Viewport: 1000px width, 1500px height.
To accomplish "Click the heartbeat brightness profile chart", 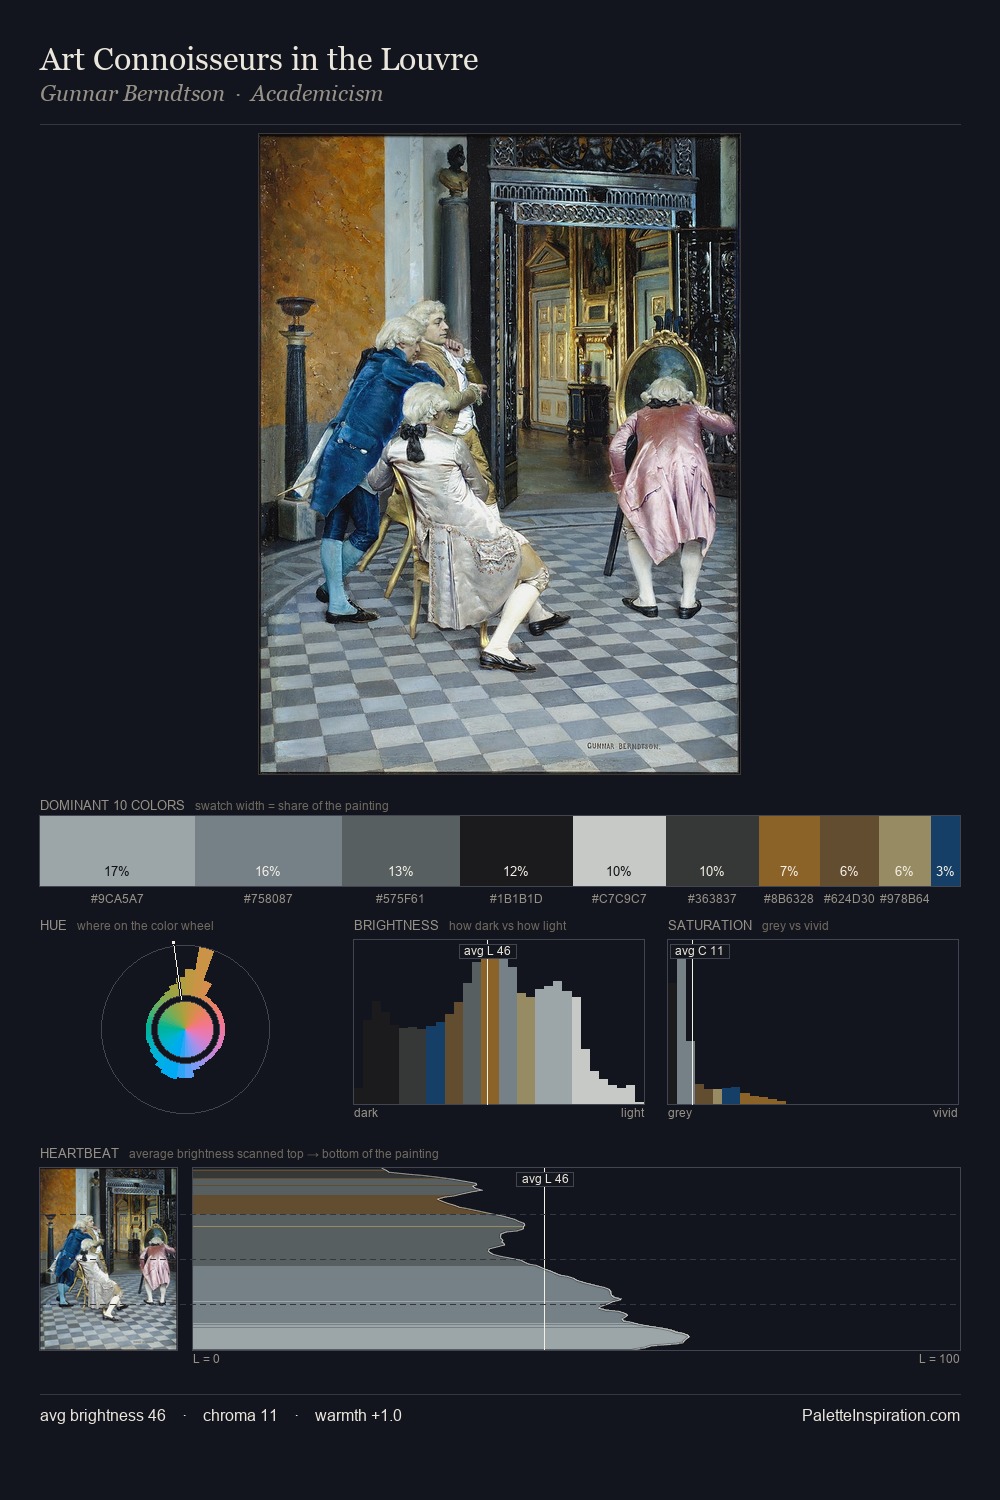I will [x=576, y=1258].
